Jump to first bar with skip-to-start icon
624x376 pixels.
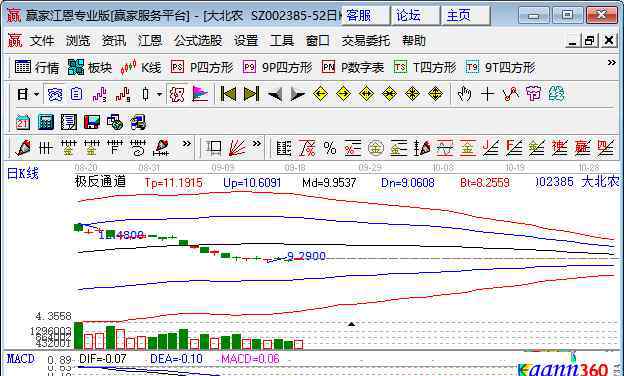[228, 94]
